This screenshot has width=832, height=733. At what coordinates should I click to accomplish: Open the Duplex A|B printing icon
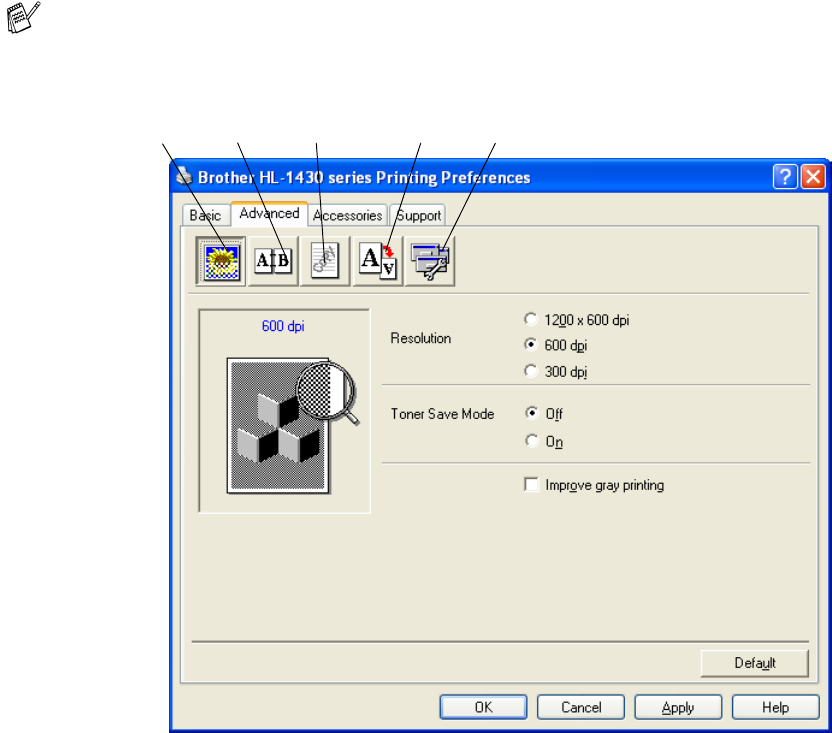(x=273, y=261)
